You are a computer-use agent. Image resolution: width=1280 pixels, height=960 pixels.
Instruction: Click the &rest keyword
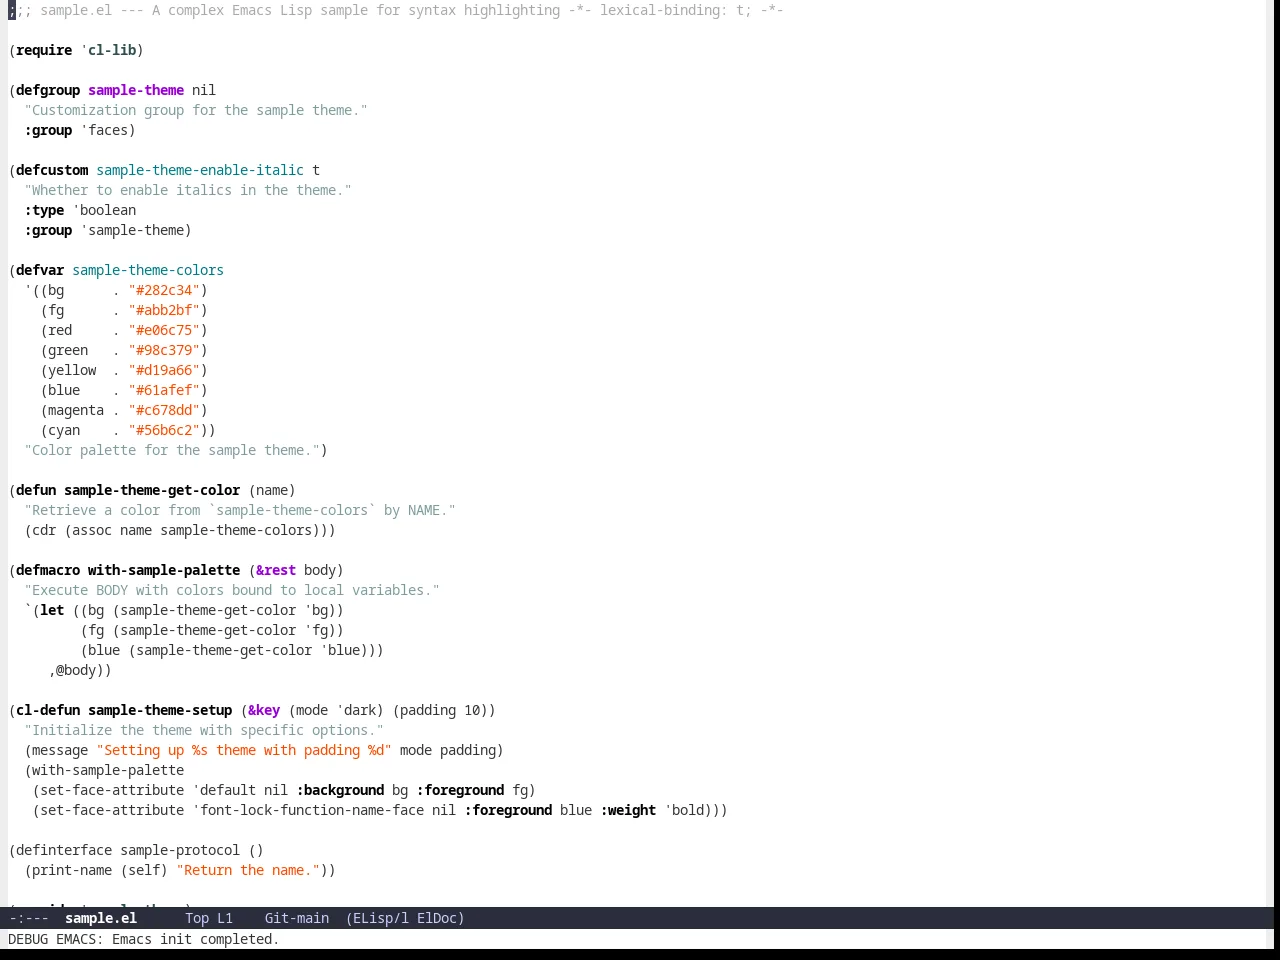point(276,570)
